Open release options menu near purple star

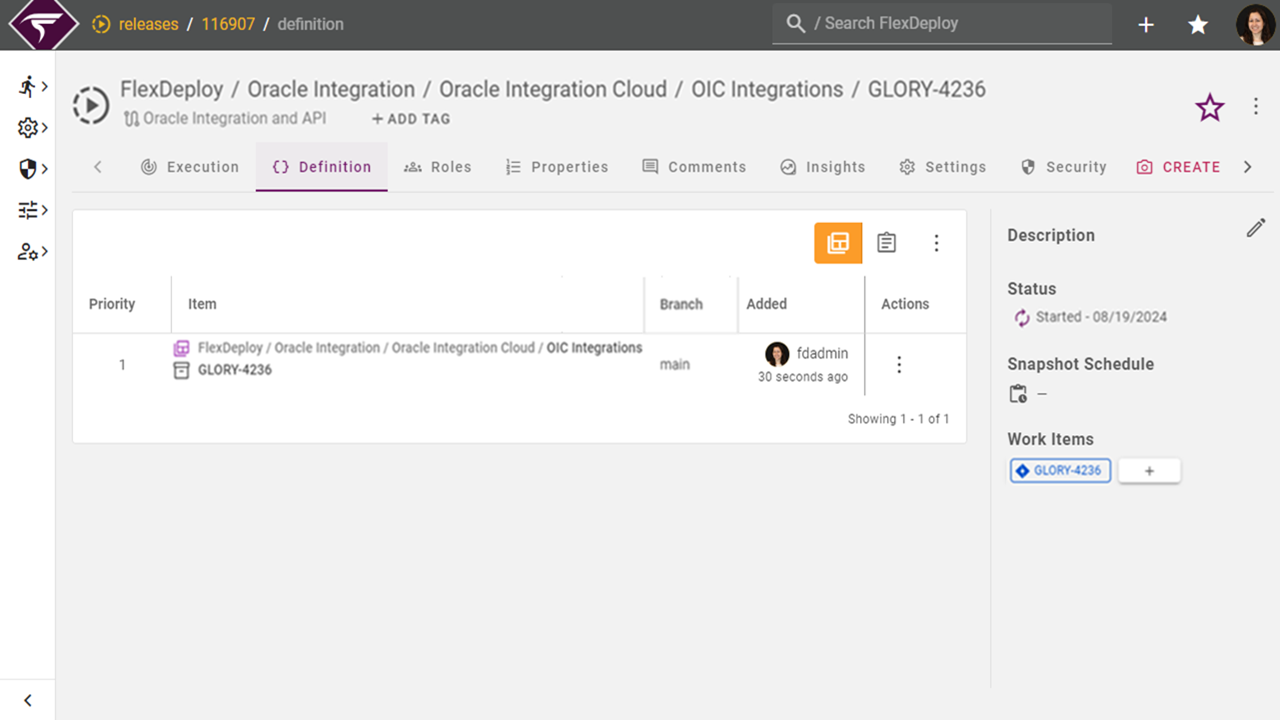(1256, 107)
